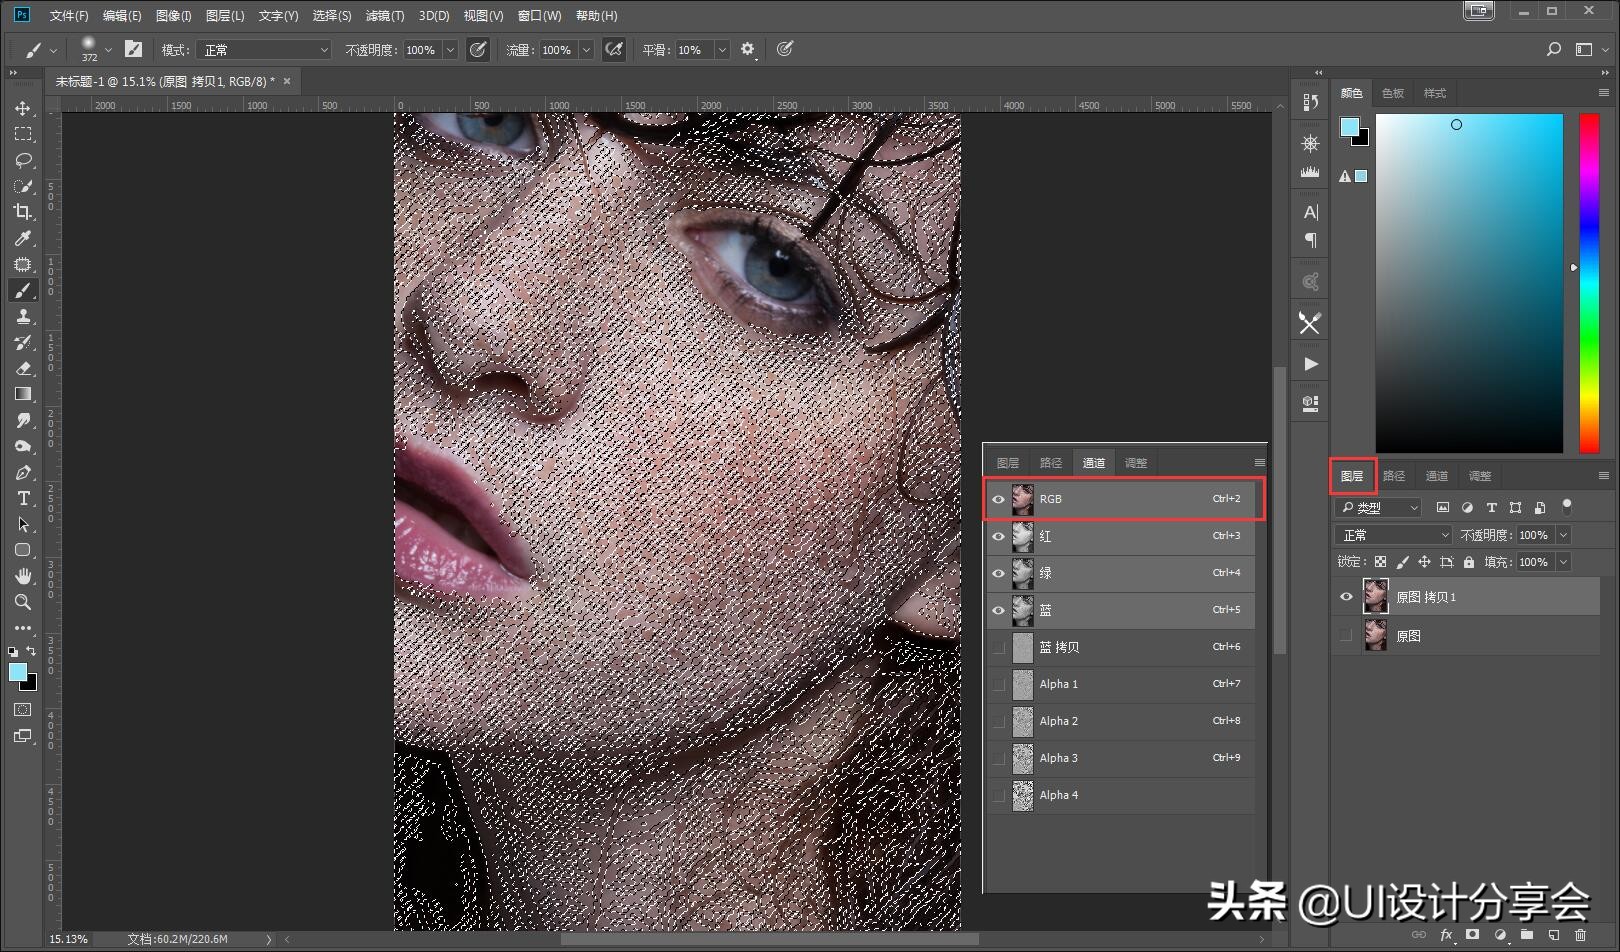Click the foreground color swatch
The width and height of the screenshot is (1620, 952).
tap(16, 672)
